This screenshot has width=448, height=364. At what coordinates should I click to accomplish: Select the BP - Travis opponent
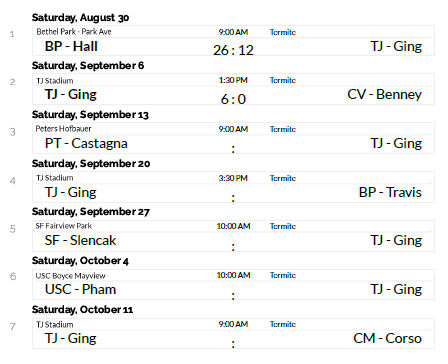[x=390, y=192]
